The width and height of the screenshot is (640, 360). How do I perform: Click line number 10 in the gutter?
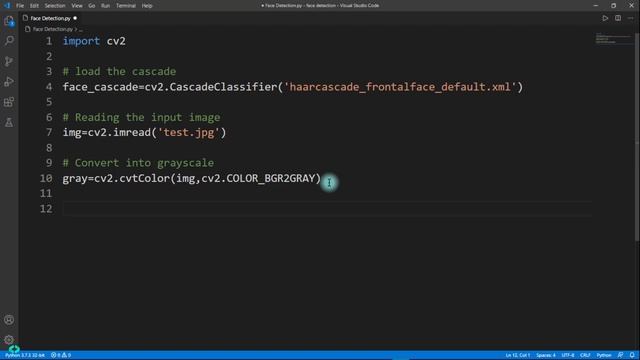(46, 178)
